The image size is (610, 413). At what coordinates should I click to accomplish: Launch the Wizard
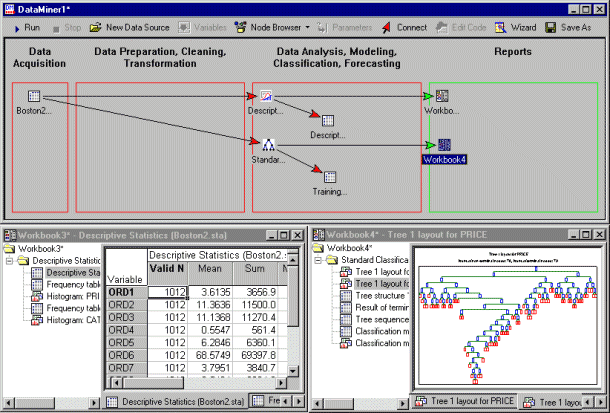515,28
